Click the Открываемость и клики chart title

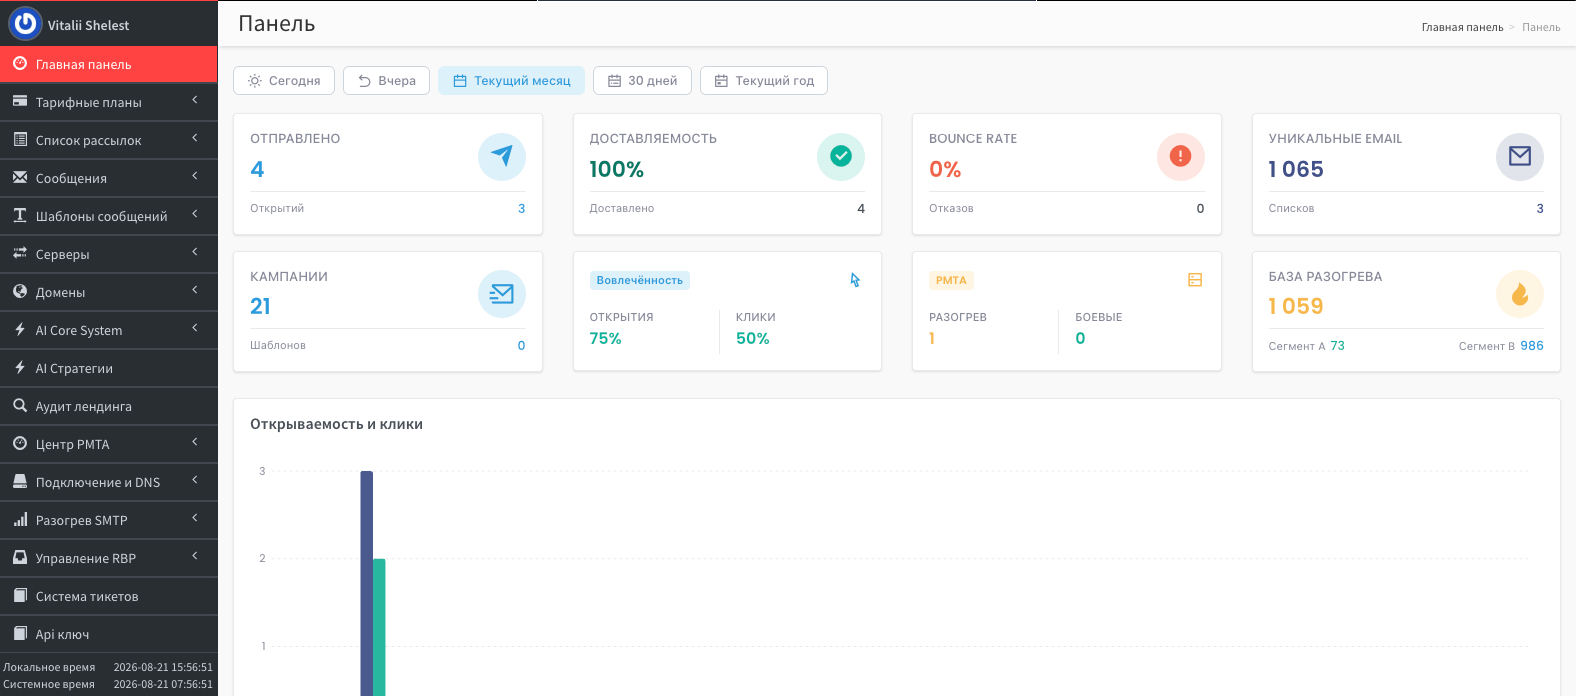pyautogui.click(x=336, y=424)
